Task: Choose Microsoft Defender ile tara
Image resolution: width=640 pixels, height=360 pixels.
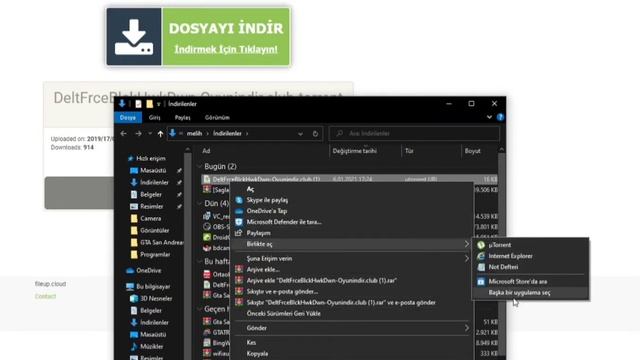Action: pos(284,222)
